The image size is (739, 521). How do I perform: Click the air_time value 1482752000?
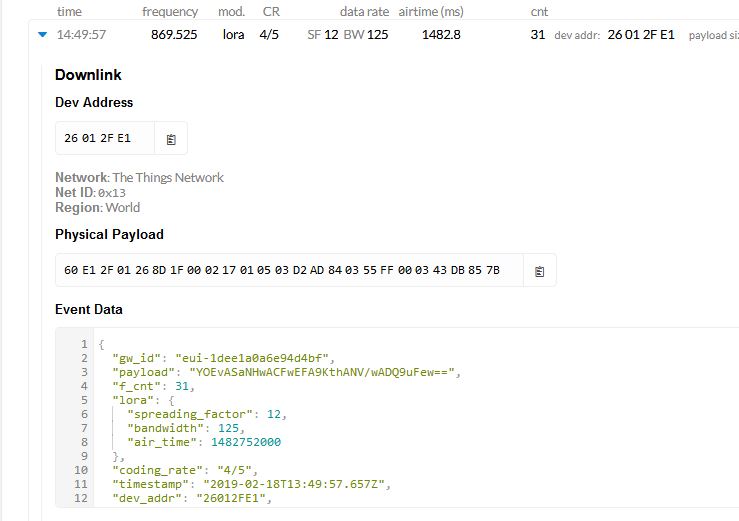click(246, 442)
